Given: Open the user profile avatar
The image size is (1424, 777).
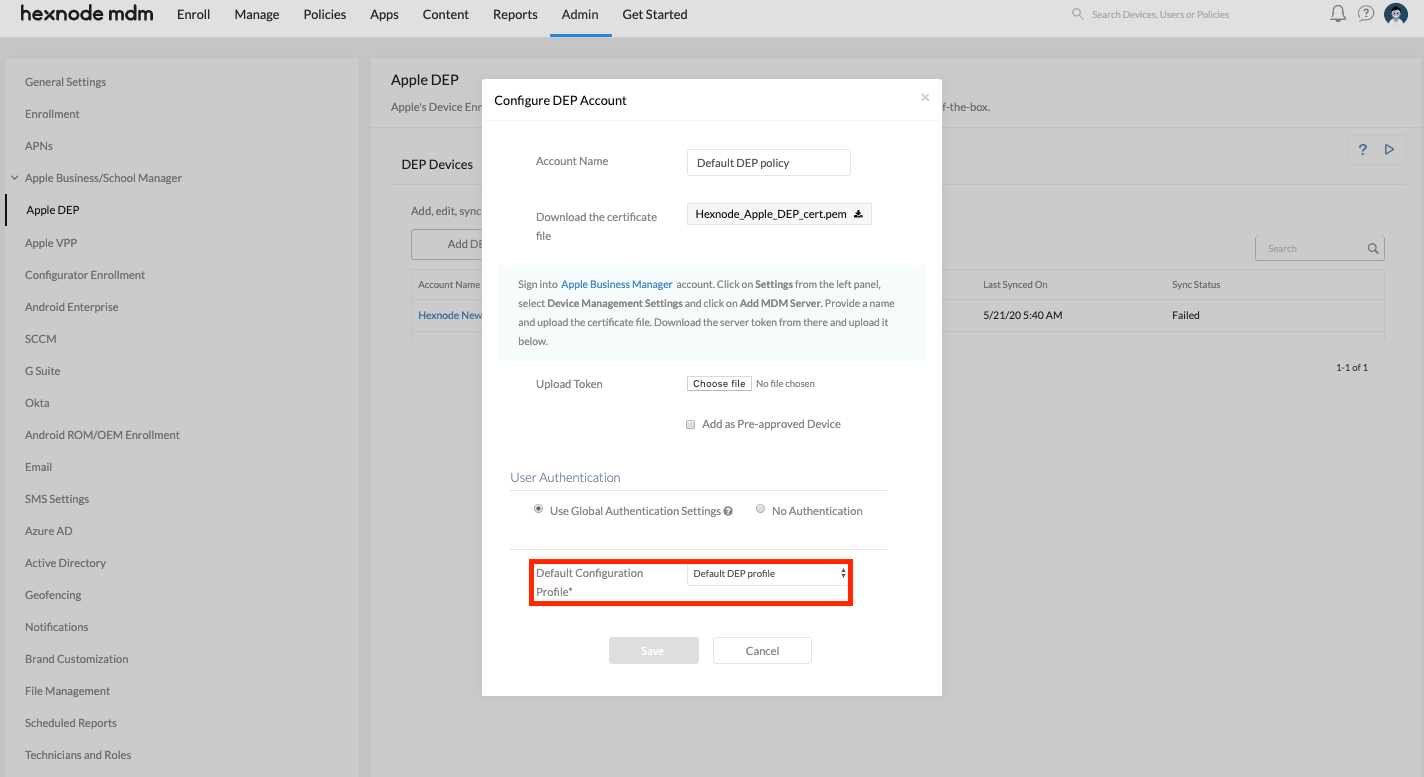Looking at the screenshot, I should pos(1396,14).
